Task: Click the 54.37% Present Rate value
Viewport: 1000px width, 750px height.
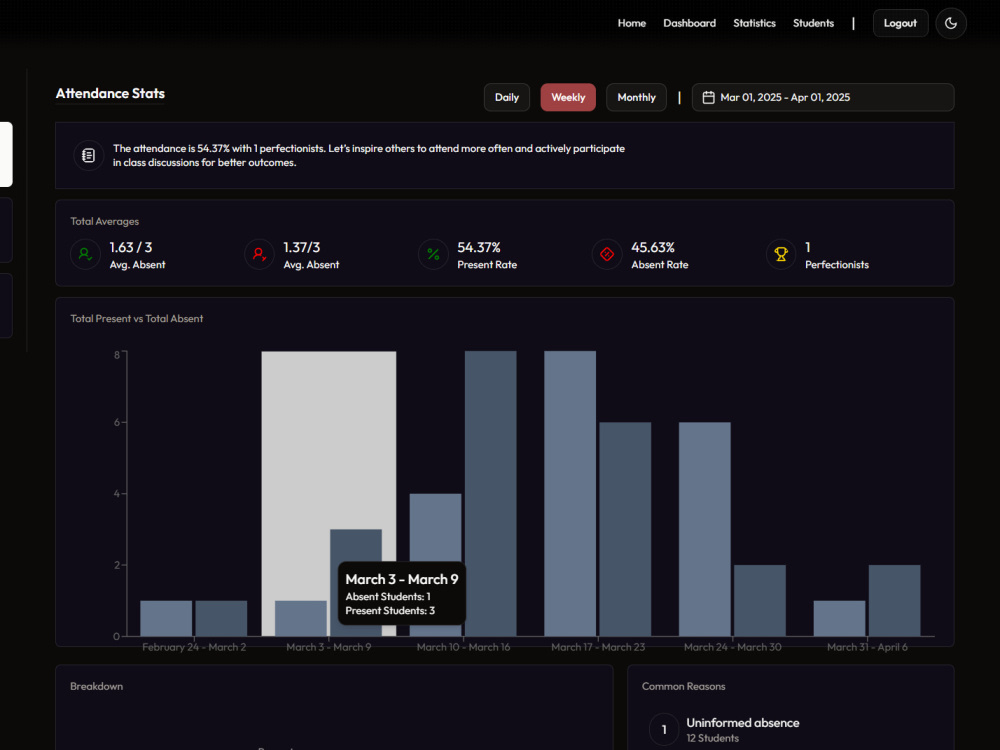Action: coord(479,247)
